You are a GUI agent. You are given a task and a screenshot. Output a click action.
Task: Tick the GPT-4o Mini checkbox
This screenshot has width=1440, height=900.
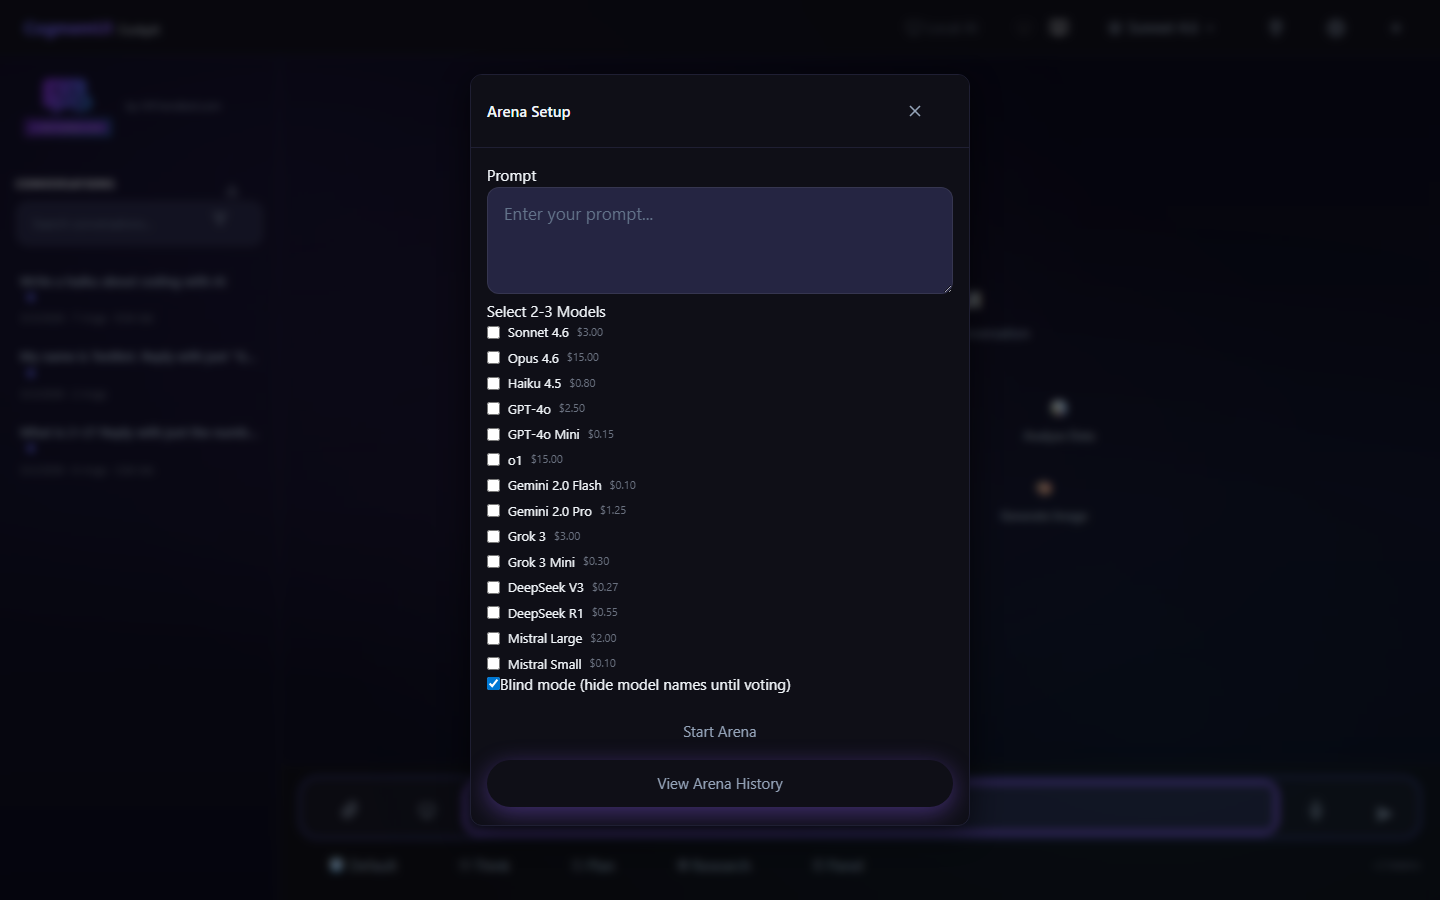(493, 434)
